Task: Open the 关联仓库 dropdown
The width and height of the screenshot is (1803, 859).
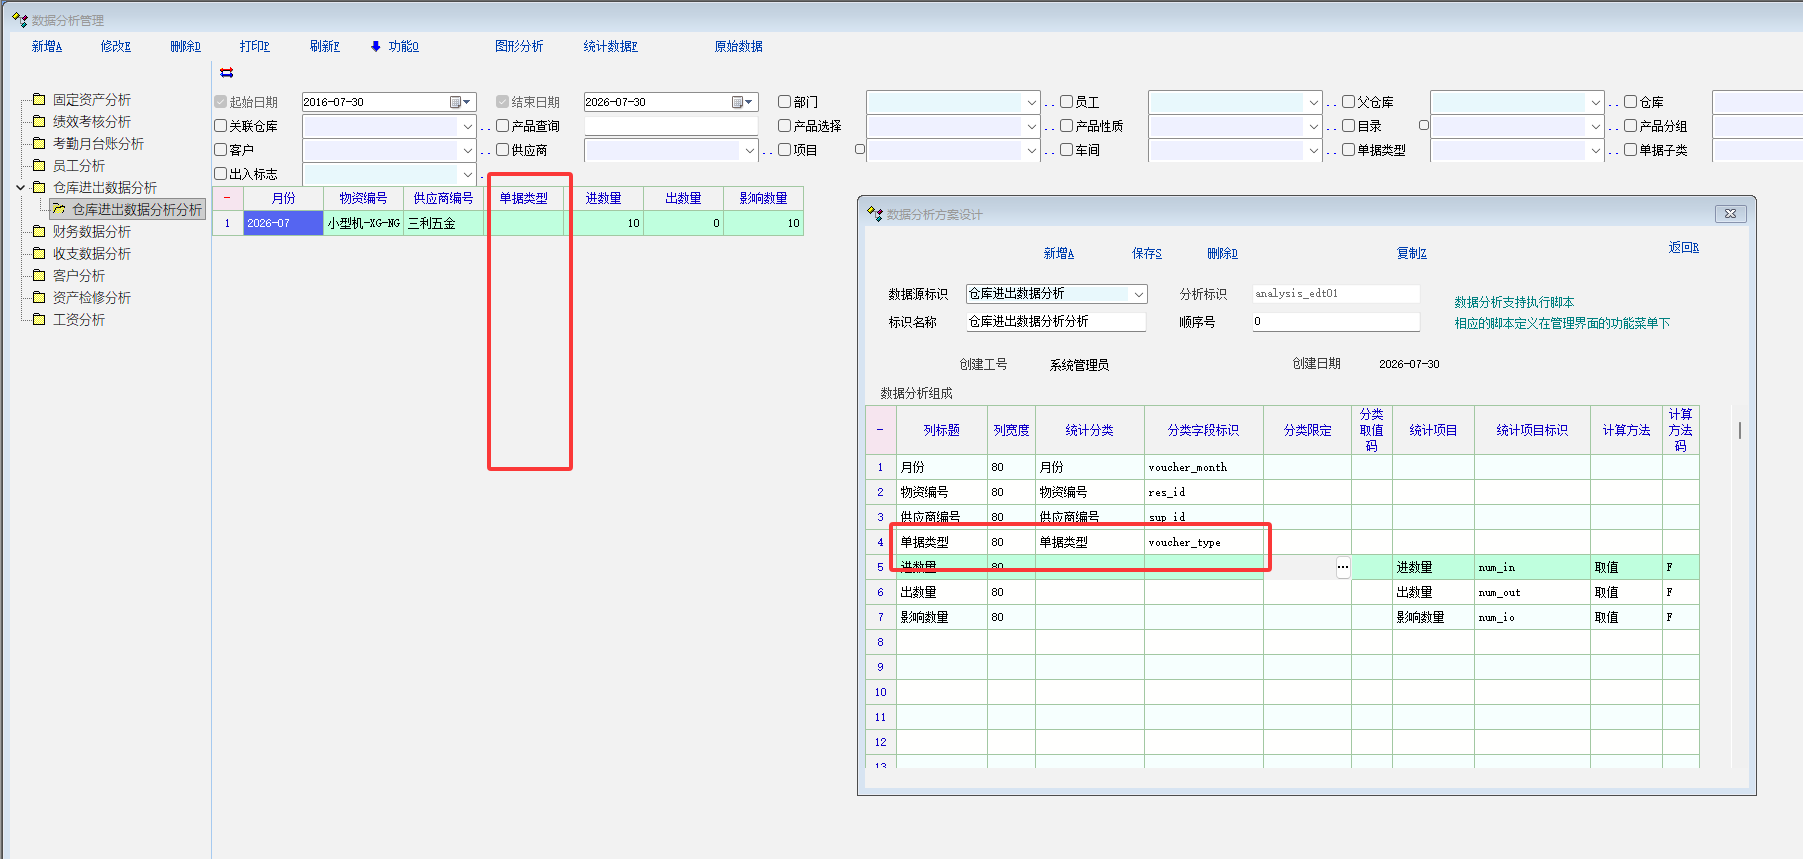Action: pyautogui.click(x=467, y=126)
